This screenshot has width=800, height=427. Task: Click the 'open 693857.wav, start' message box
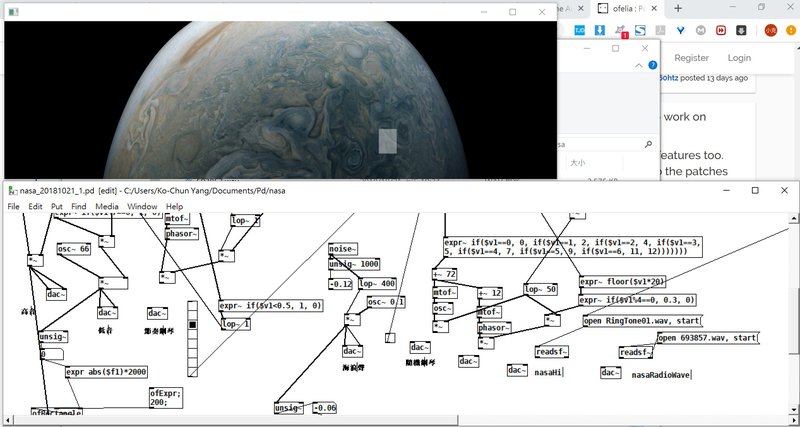(x=708, y=338)
